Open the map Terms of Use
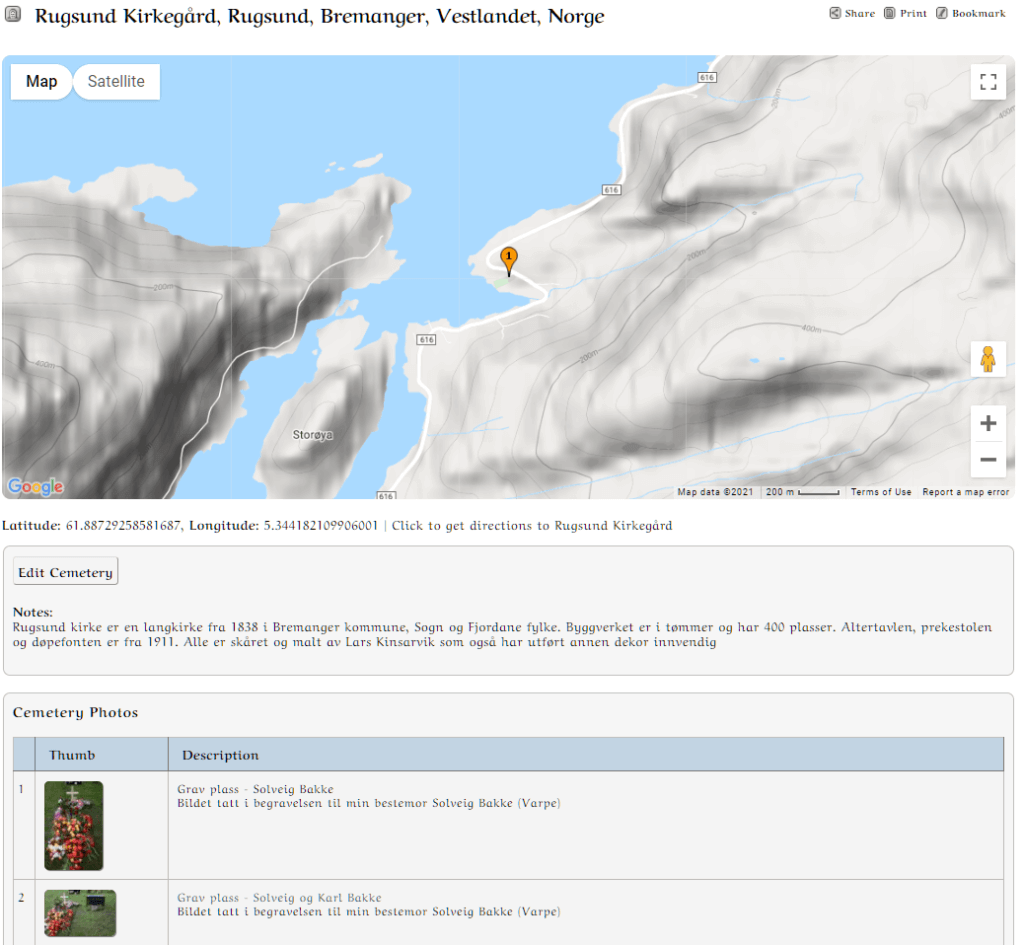The width and height of the screenshot is (1024, 945). 880,492
